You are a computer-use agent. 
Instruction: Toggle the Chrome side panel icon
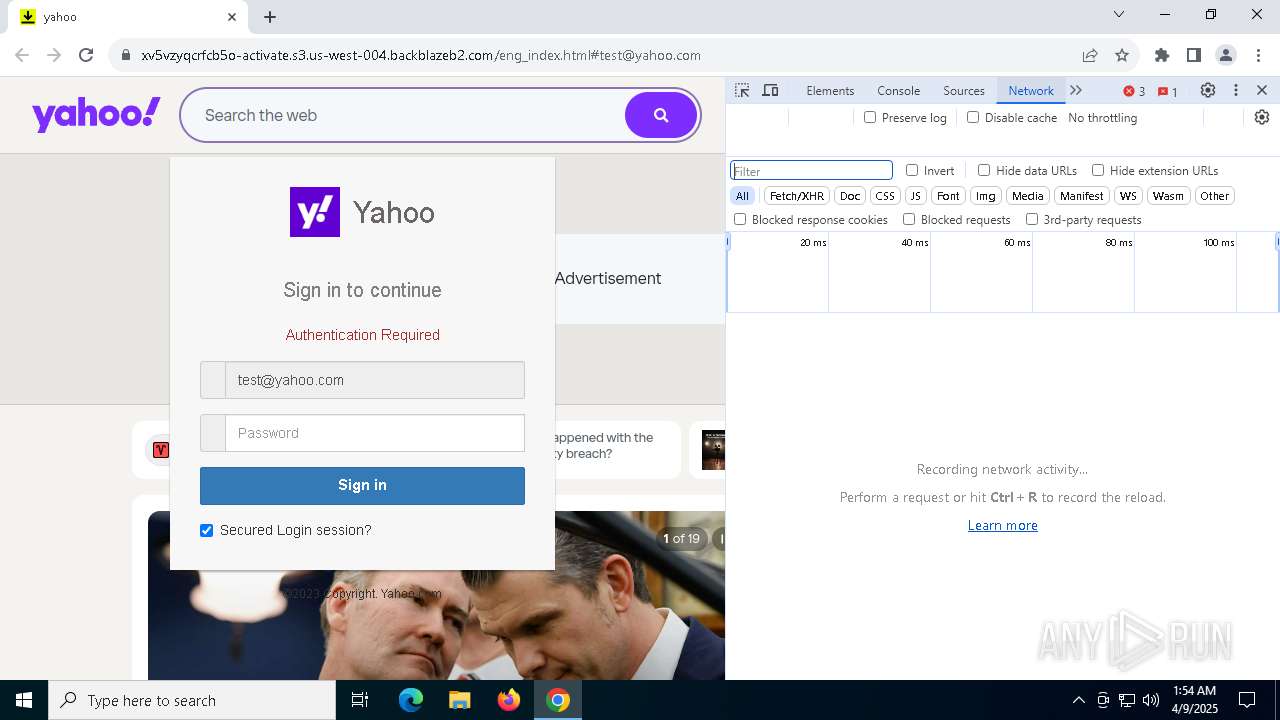1194,55
